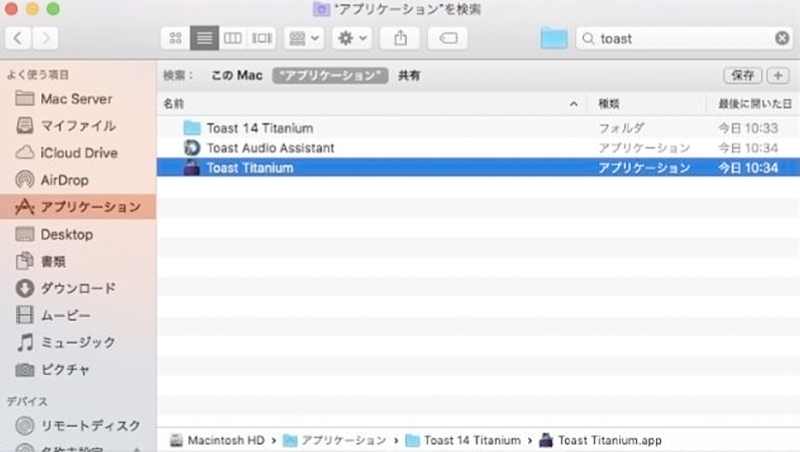Open Desktop in the sidebar
Screen dimensions: 800x452
point(78,234)
